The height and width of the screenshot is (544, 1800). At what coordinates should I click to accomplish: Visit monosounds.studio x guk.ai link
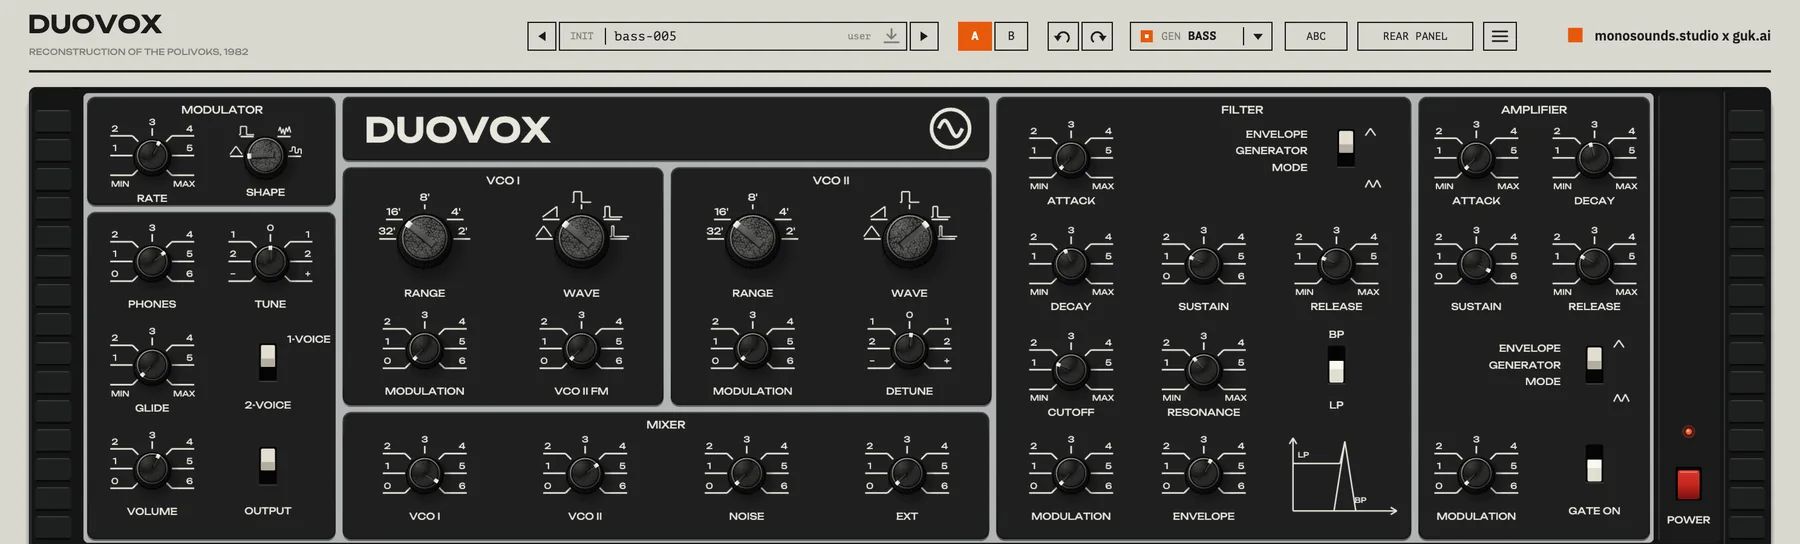[1682, 35]
